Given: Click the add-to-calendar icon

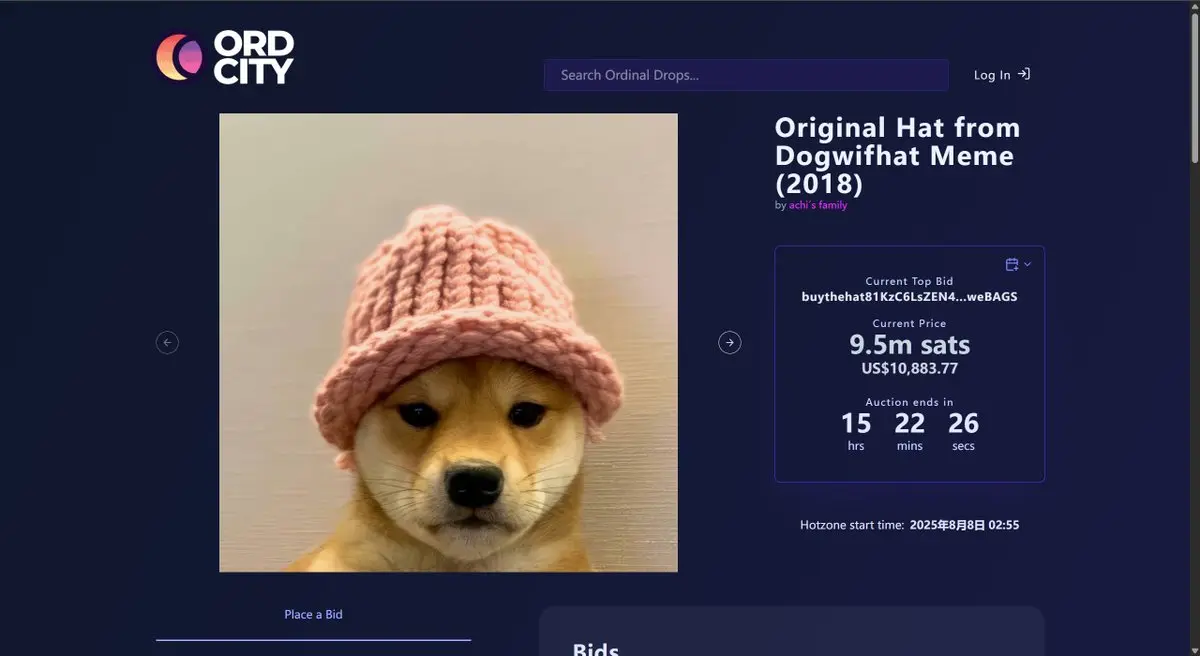Looking at the screenshot, I should (1012, 264).
